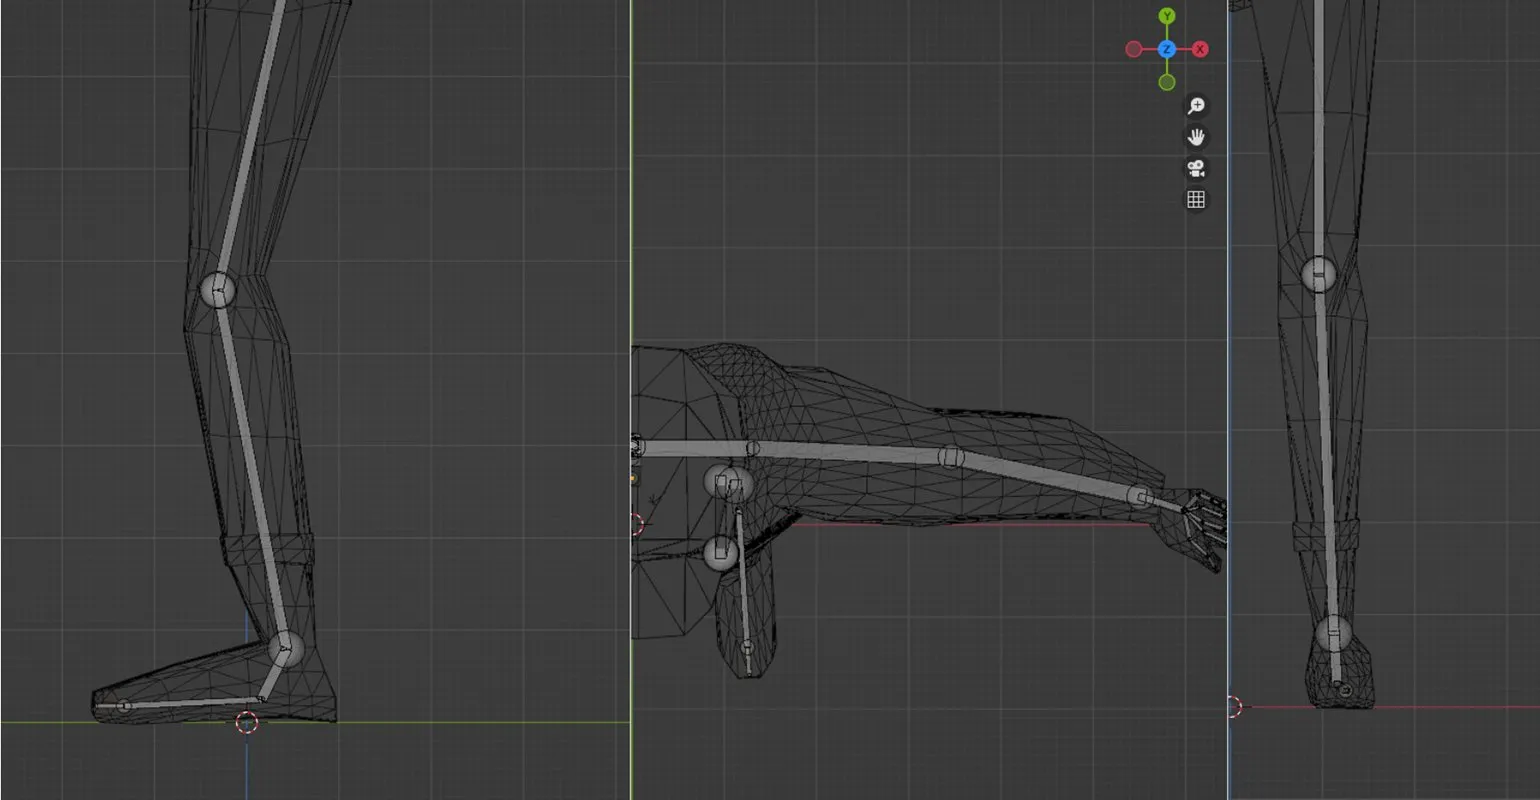Click the upper arm bone in the top view

[x=850, y=452]
